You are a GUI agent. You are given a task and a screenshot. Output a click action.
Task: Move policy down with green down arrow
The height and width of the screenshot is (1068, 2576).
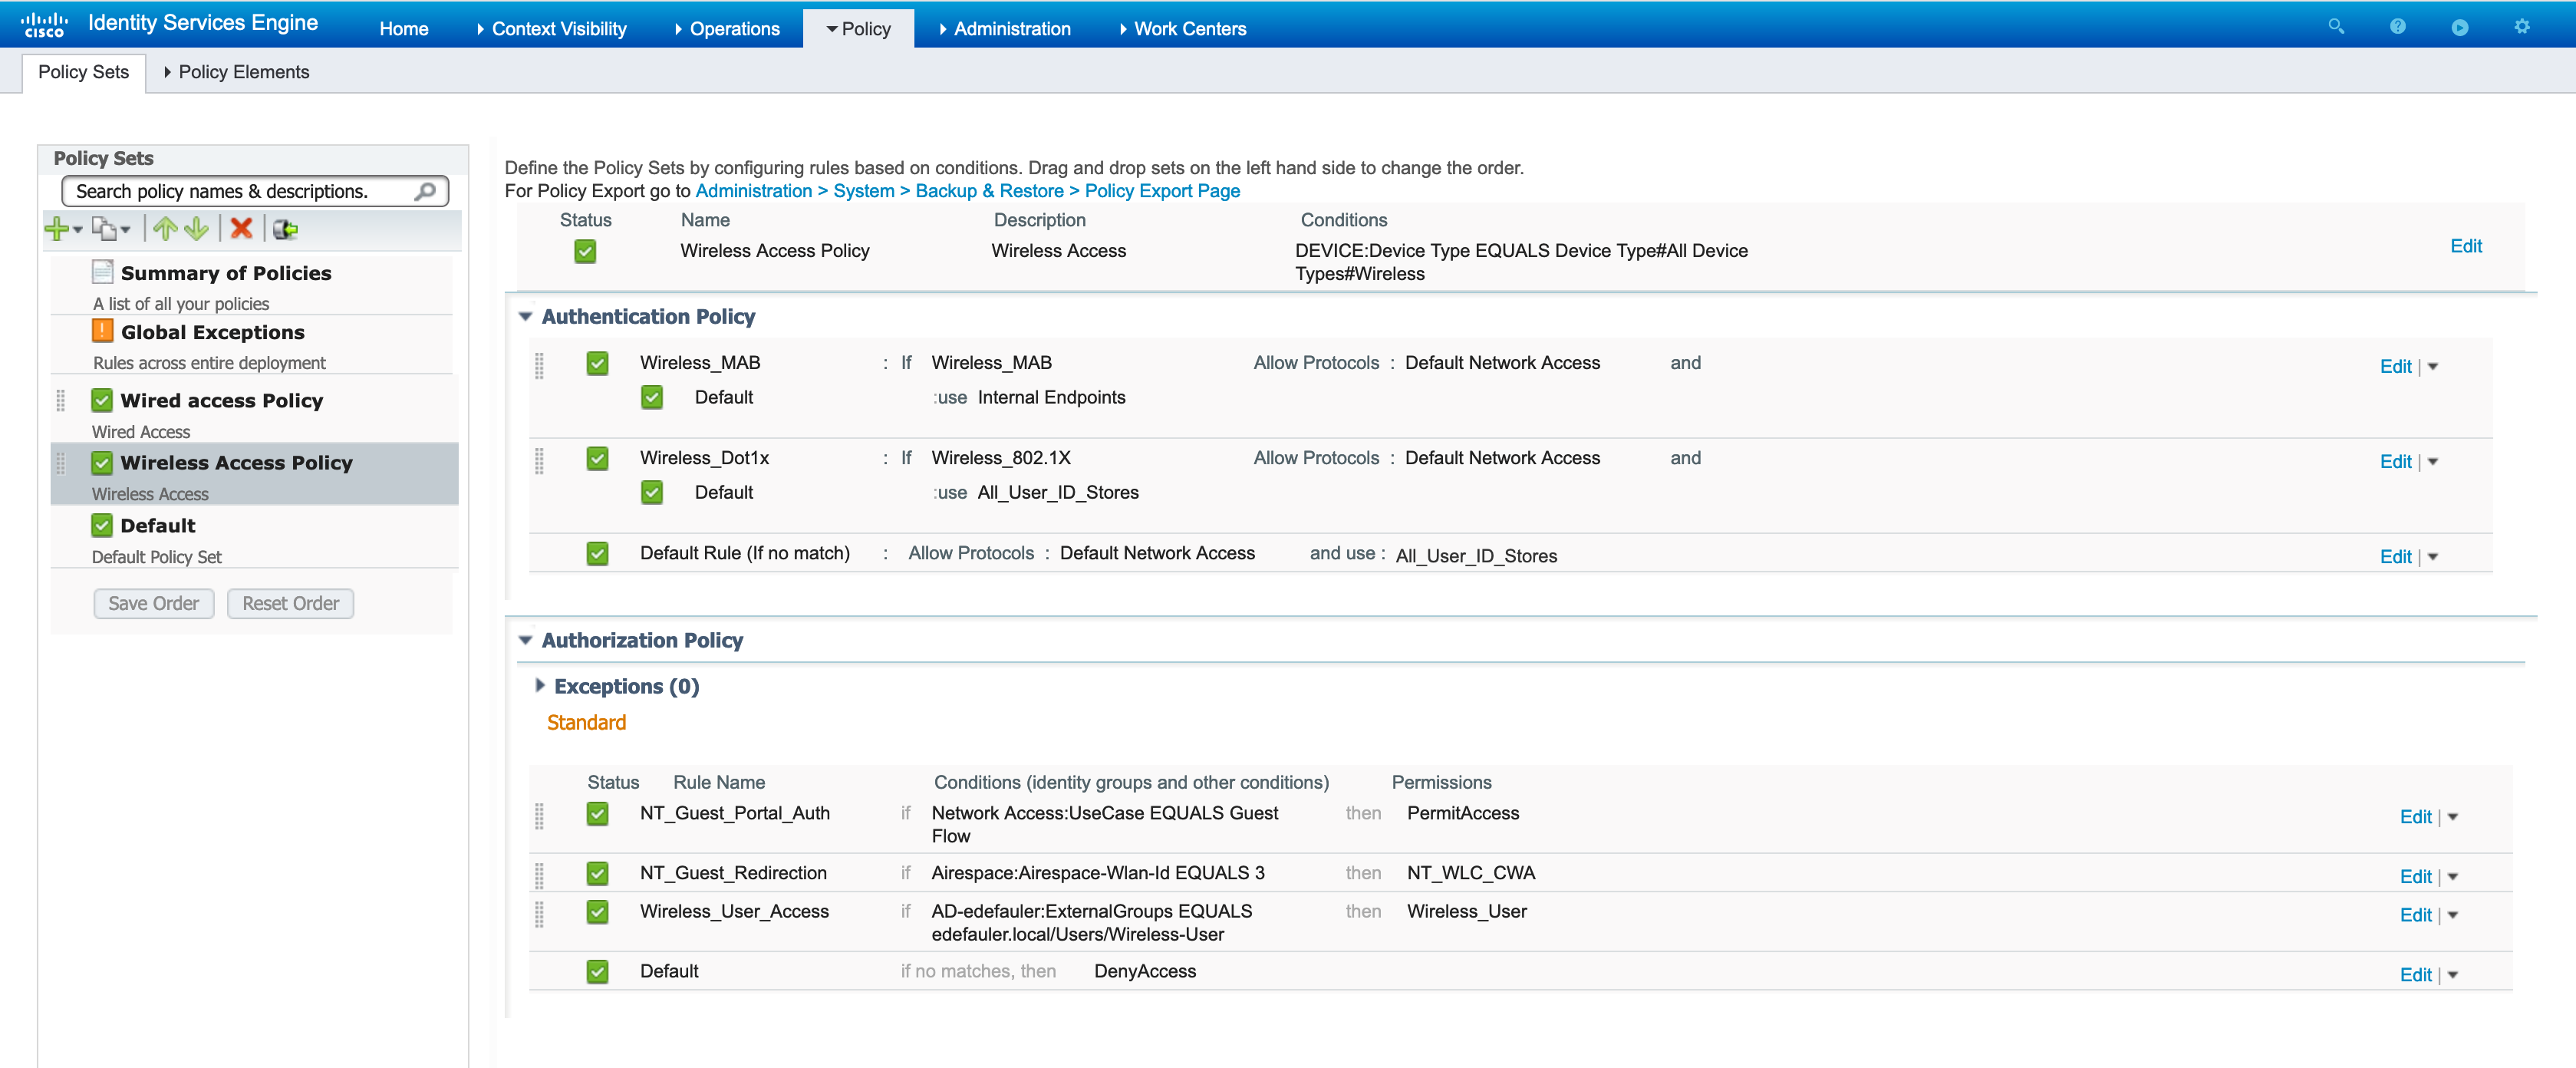(197, 229)
